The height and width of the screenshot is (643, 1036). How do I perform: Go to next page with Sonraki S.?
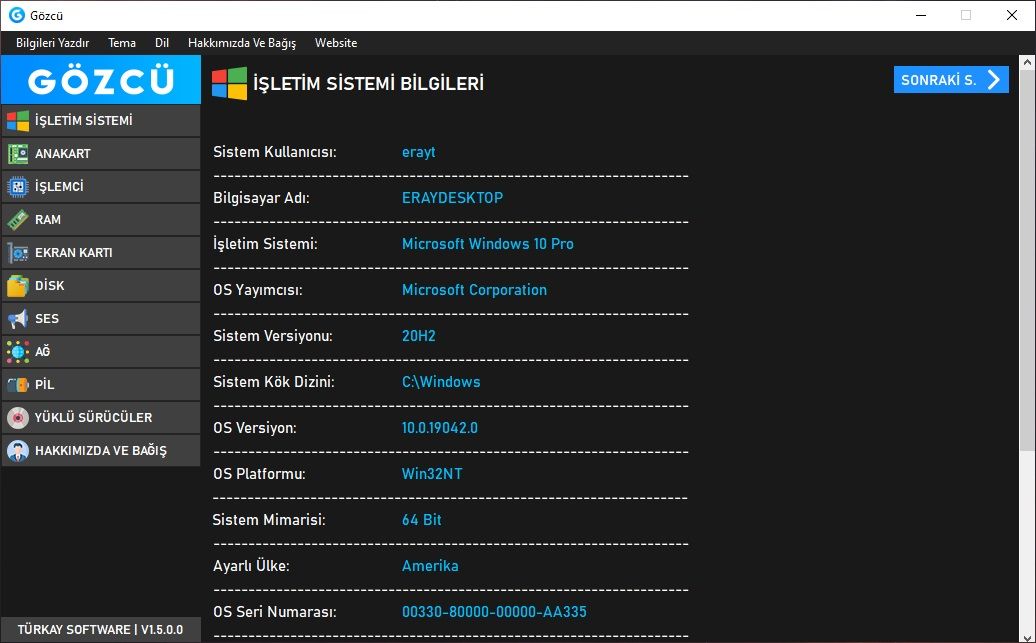951,80
